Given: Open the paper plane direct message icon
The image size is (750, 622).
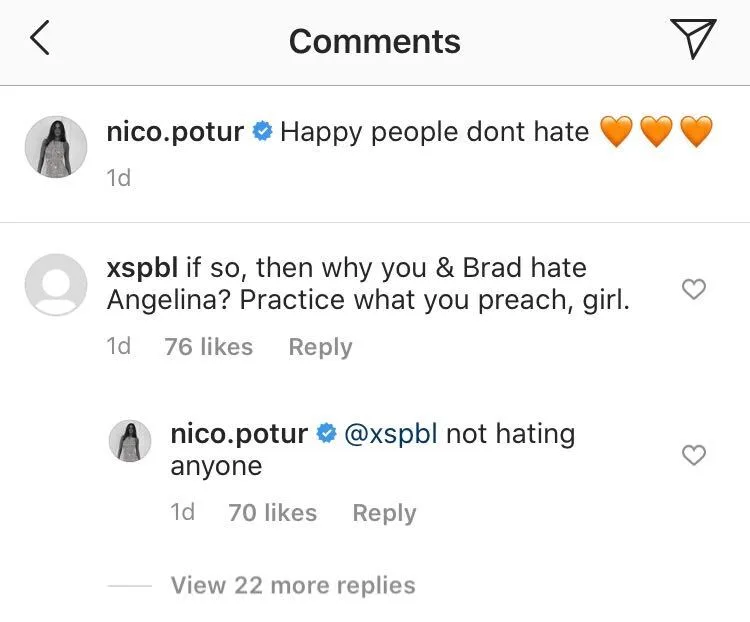Looking at the screenshot, I should 693,39.
